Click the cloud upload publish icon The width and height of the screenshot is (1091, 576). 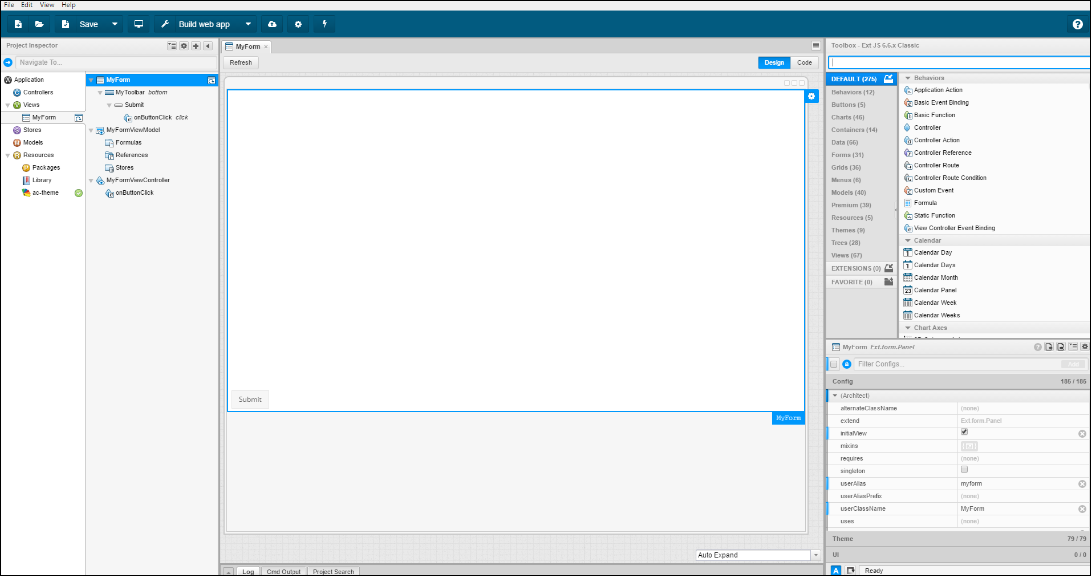[272, 24]
